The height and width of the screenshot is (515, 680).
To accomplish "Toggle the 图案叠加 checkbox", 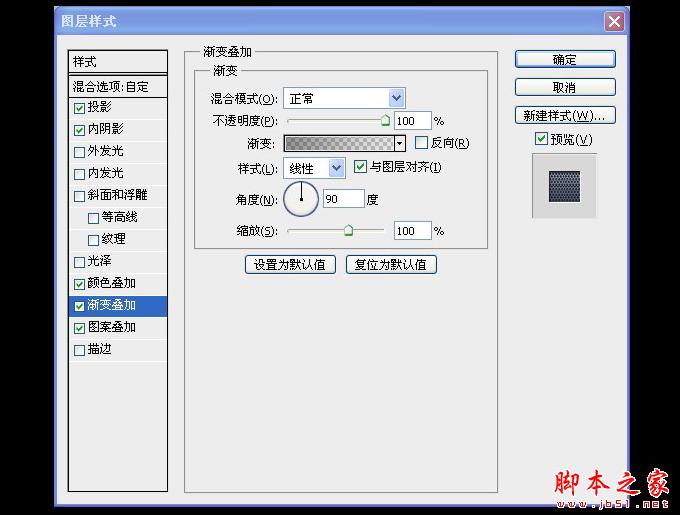I will click(79, 328).
